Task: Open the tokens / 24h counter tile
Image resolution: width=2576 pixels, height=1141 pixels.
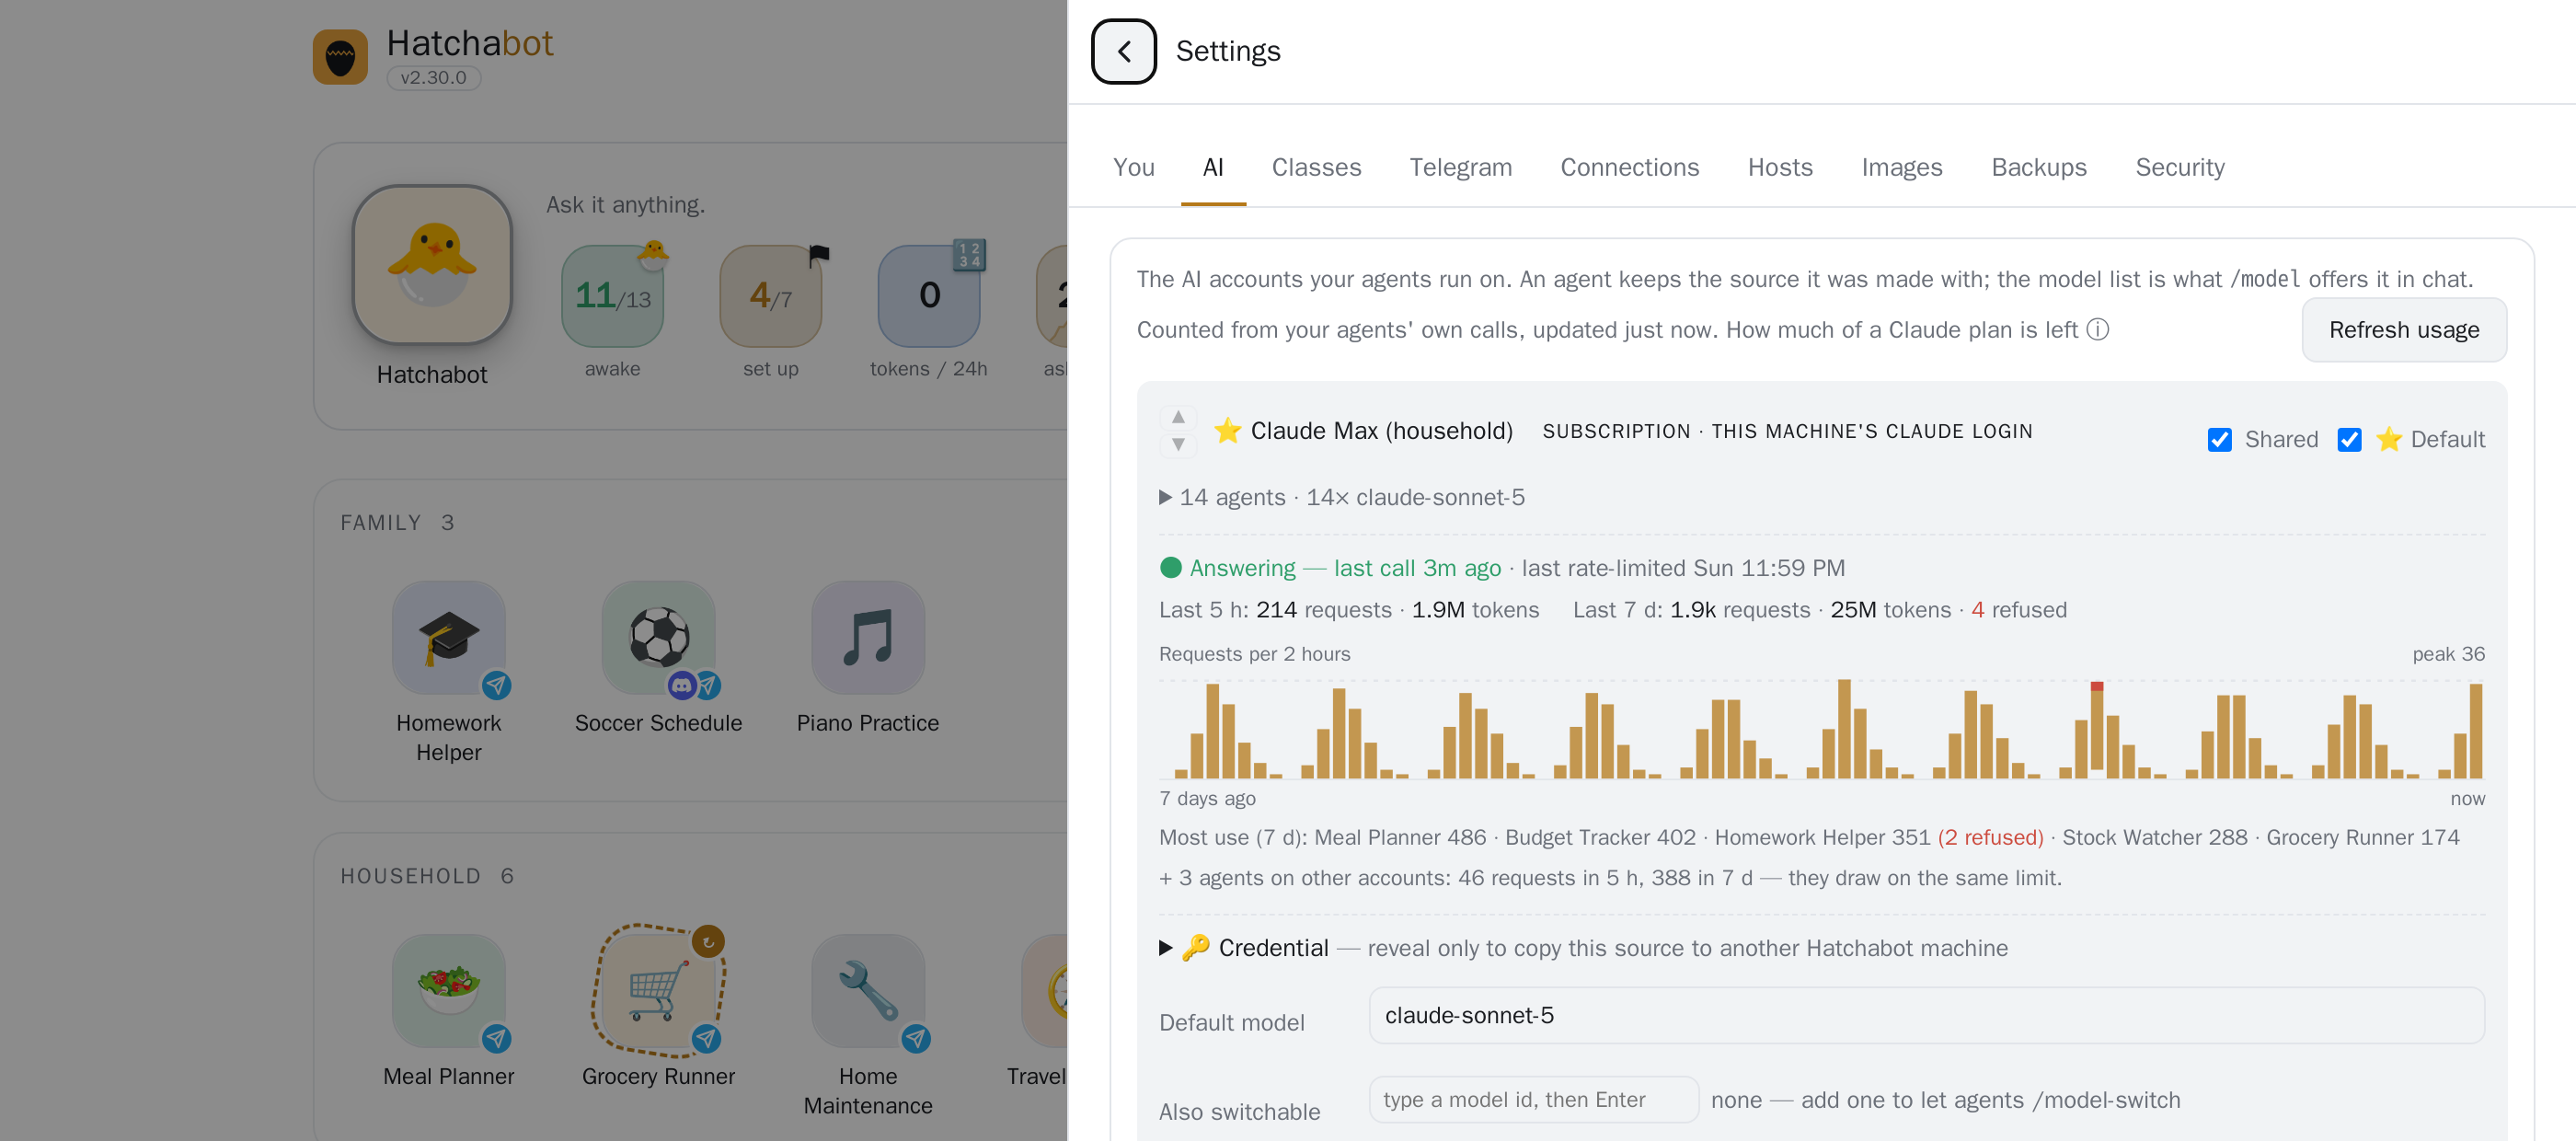Action: point(929,296)
